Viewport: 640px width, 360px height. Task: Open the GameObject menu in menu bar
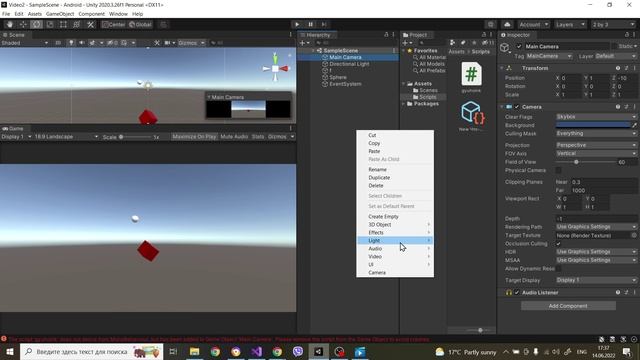coord(60,14)
